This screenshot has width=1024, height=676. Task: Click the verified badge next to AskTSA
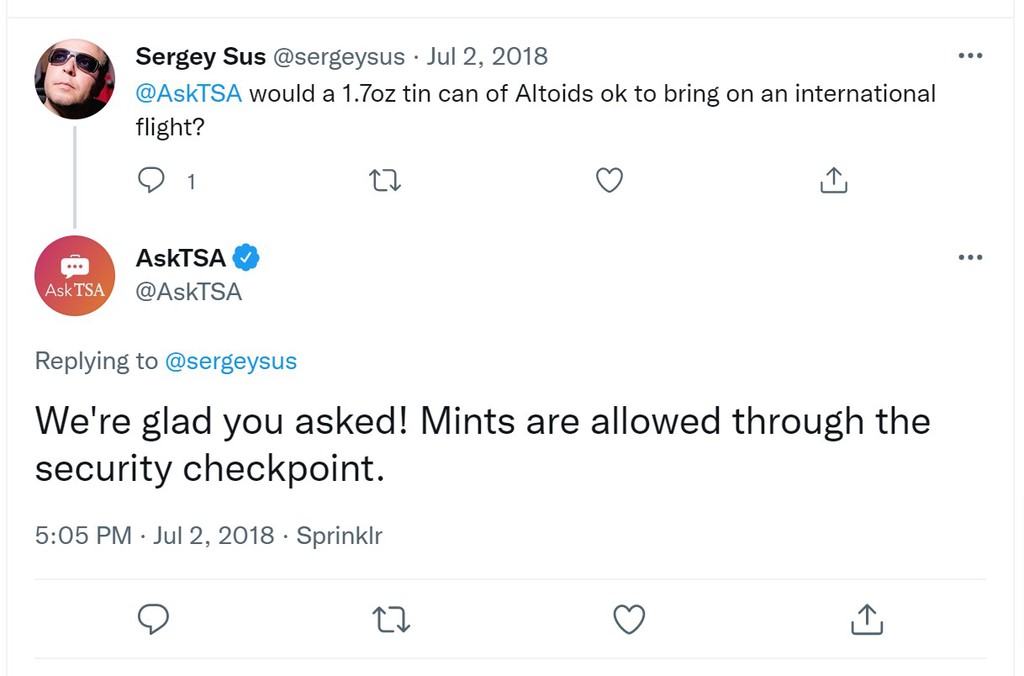click(243, 257)
